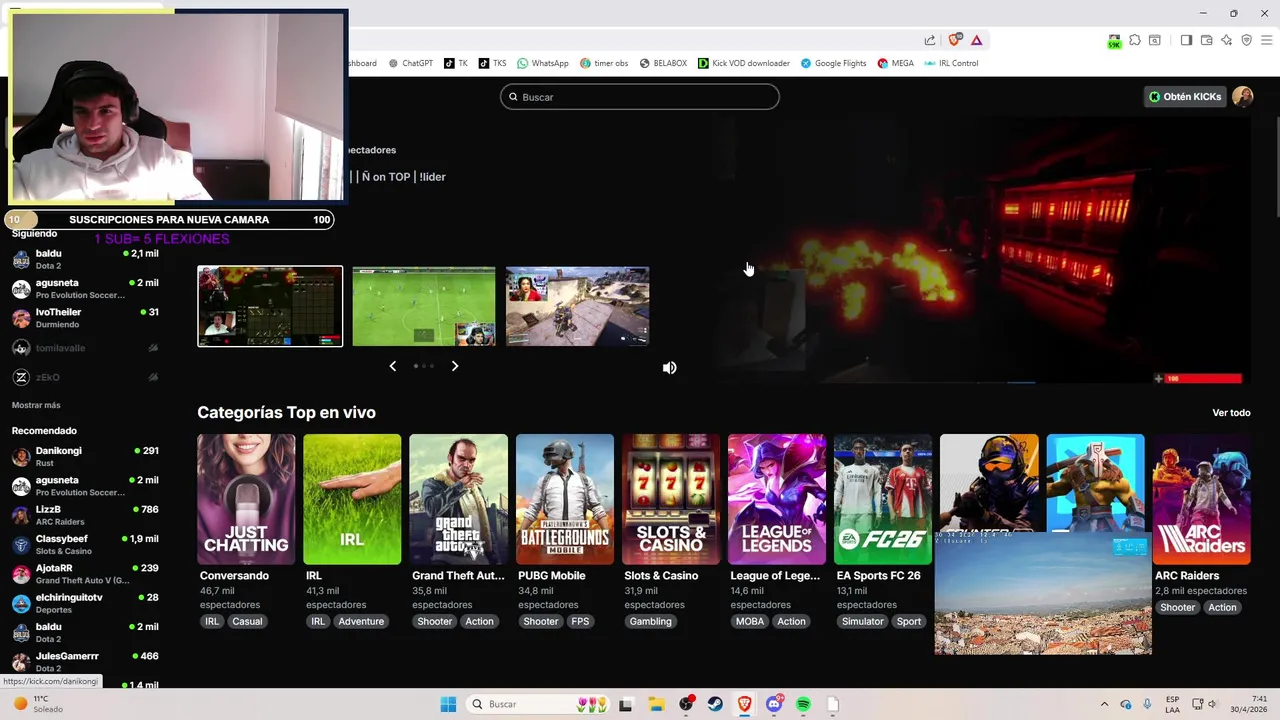This screenshot has width=1280, height=720.
Task: Click the Simulator tag under EA Sports FC 26
Action: pyautogui.click(x=862, y=621)
